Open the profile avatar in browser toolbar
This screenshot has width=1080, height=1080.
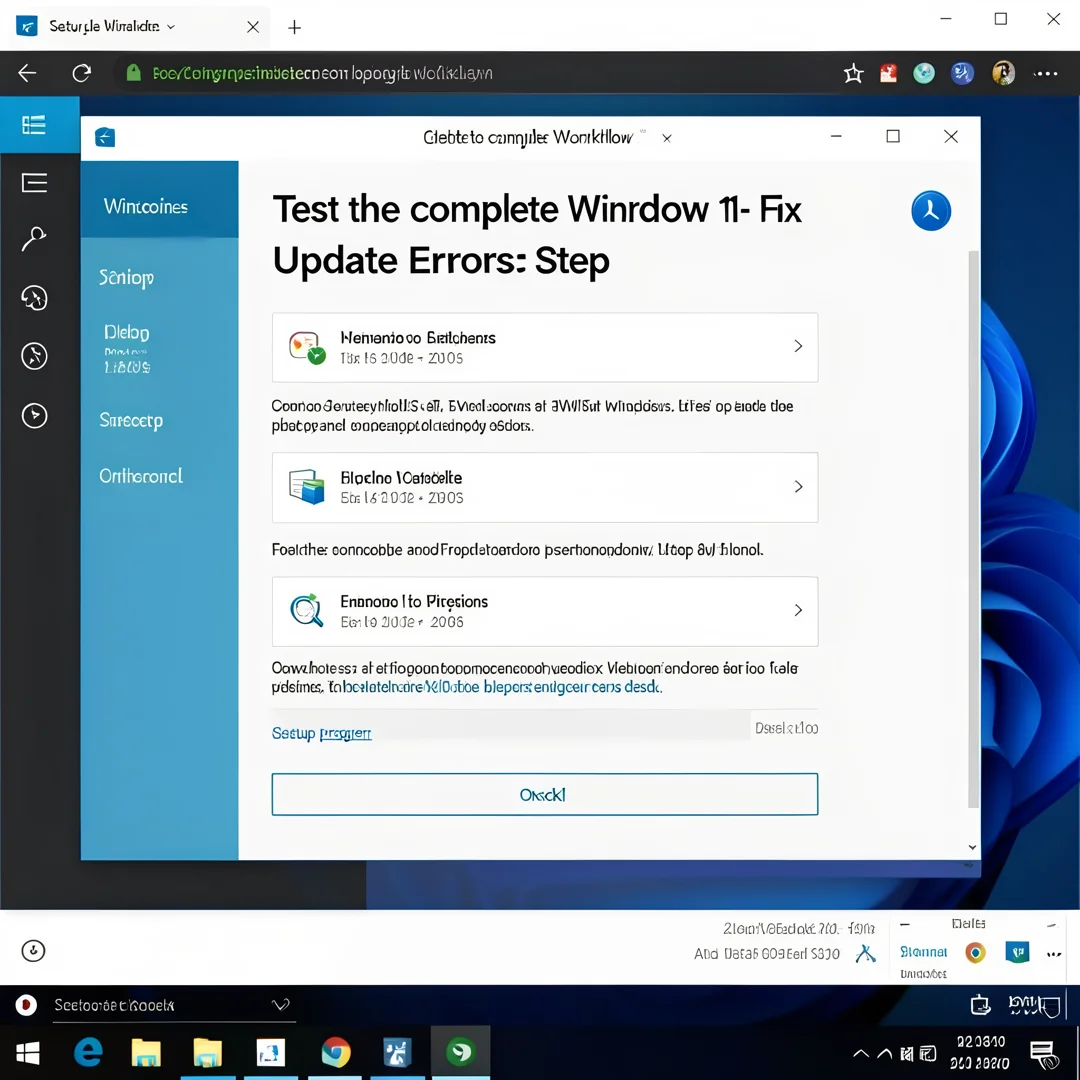point(1004,73)
